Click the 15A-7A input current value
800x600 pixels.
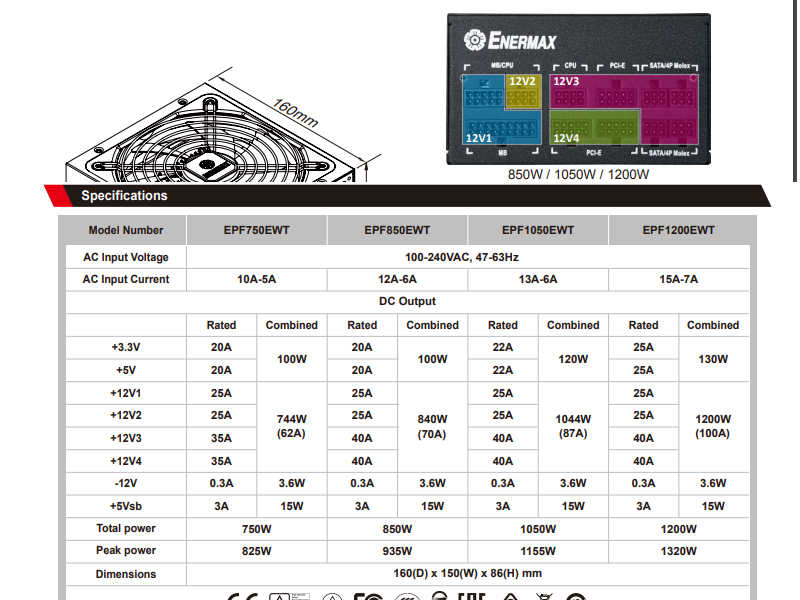678,280
